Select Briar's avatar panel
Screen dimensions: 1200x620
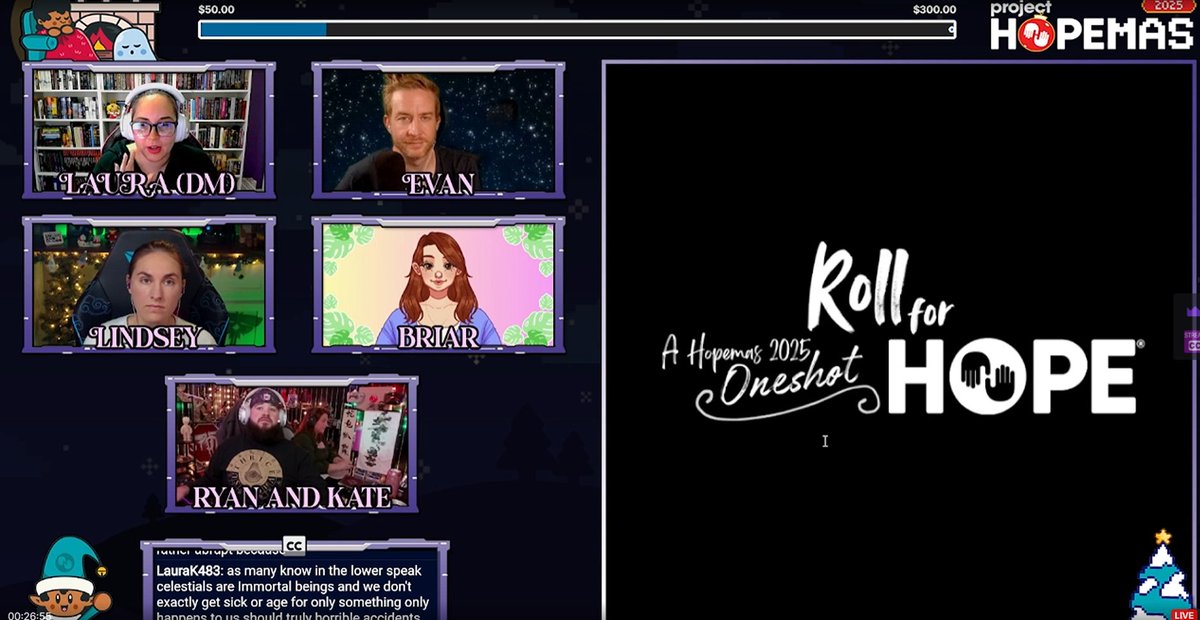pyautogui.click(x=438, y=285)
